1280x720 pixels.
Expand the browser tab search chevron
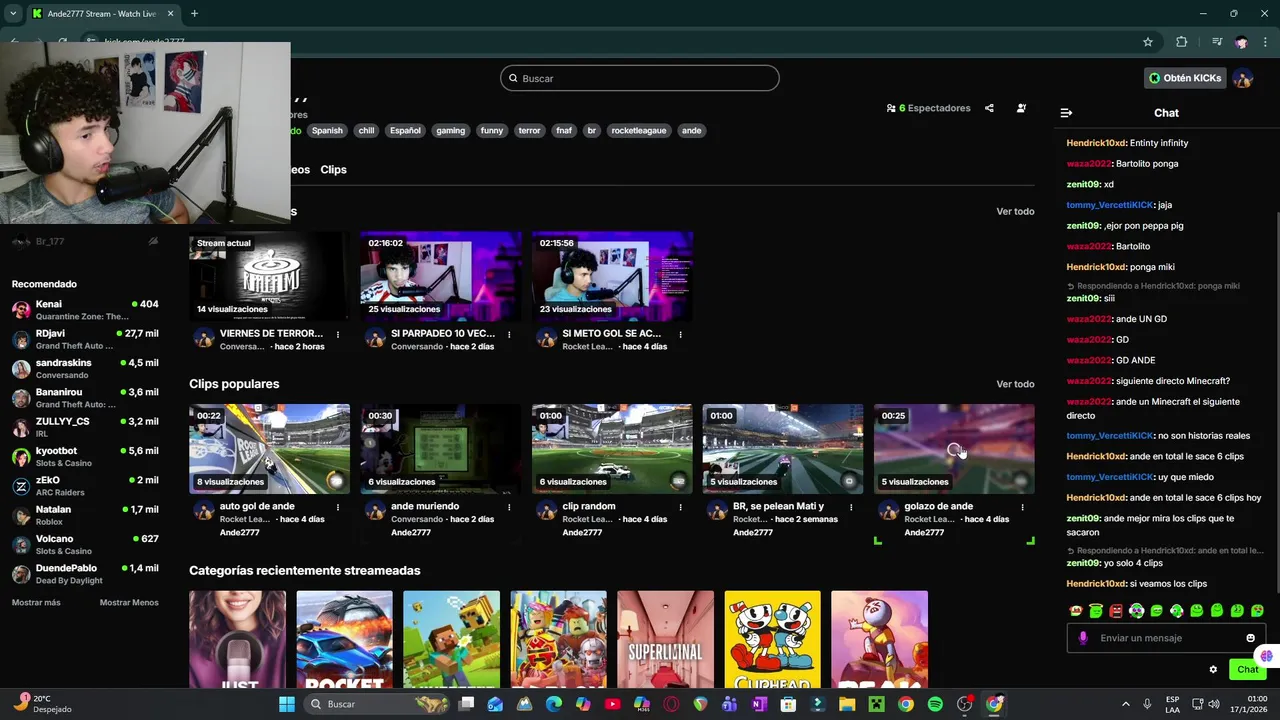click(x=12, y=14)
